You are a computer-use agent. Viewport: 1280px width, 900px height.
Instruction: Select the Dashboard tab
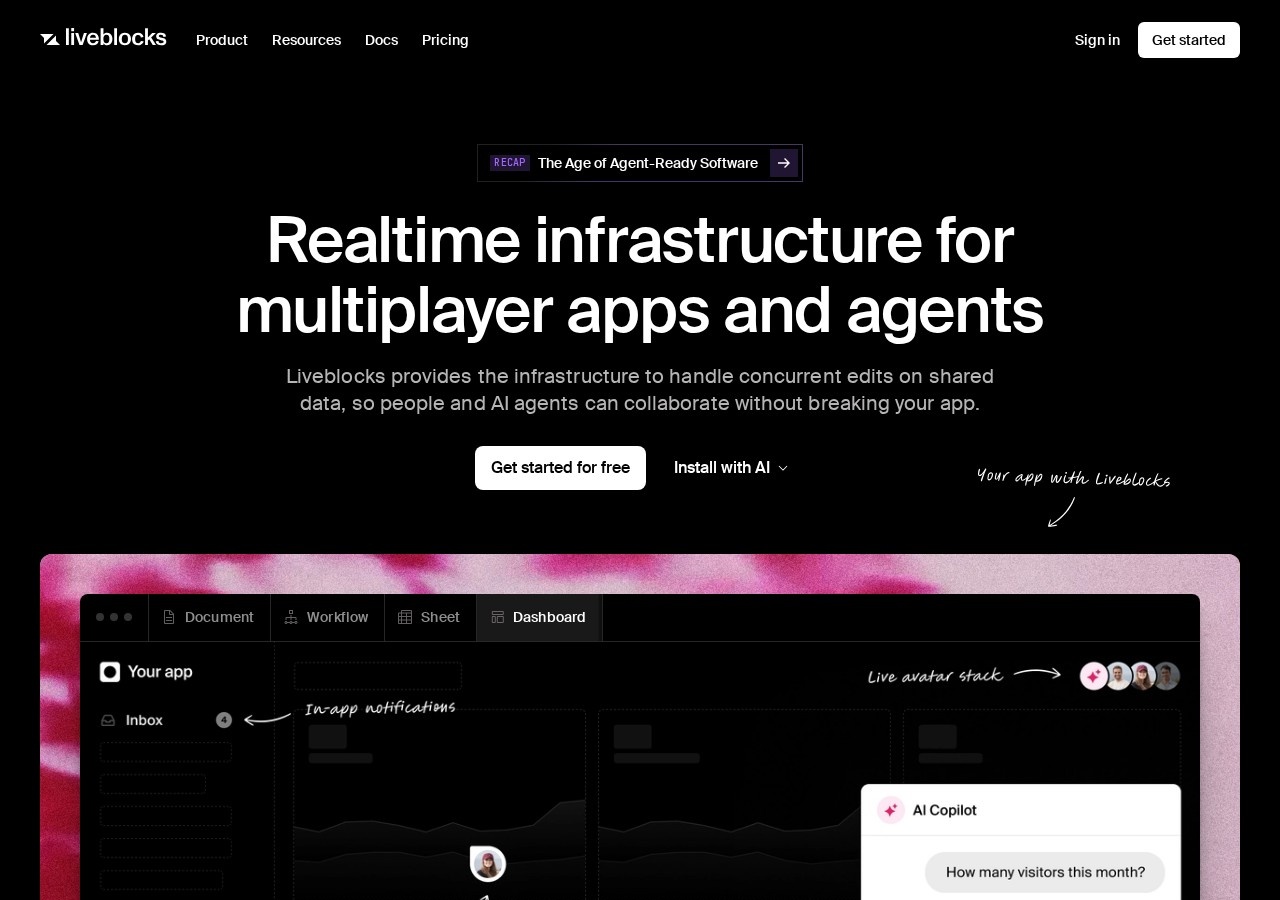pos(539,617)
